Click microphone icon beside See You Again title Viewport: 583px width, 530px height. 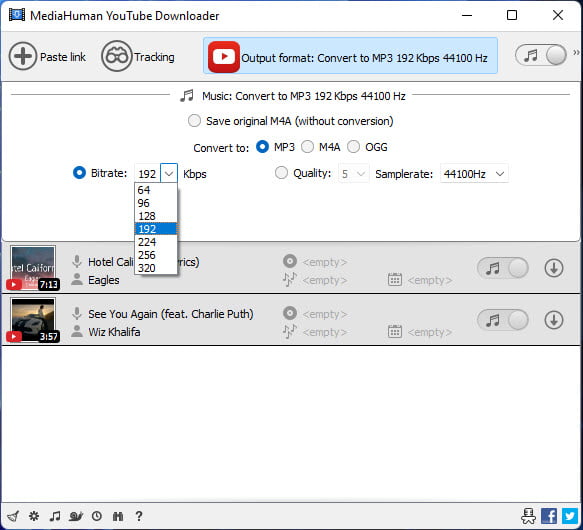(77, 314)
